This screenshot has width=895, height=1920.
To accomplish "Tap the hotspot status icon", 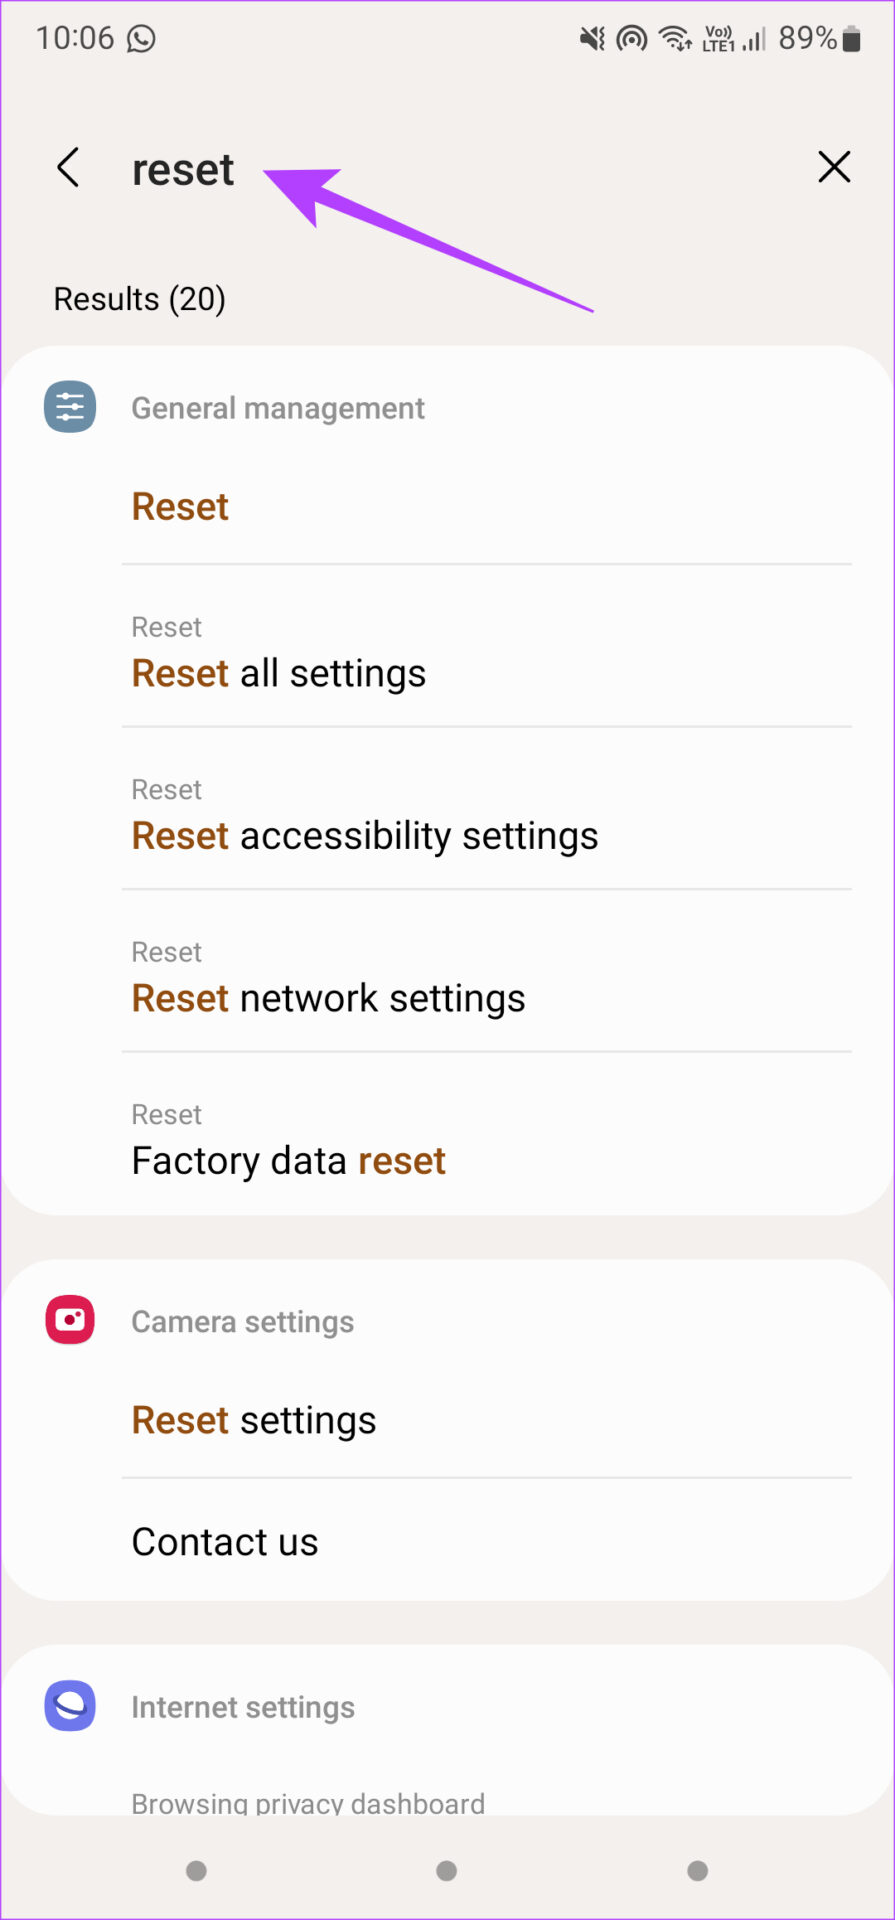I will coord(632,39).
